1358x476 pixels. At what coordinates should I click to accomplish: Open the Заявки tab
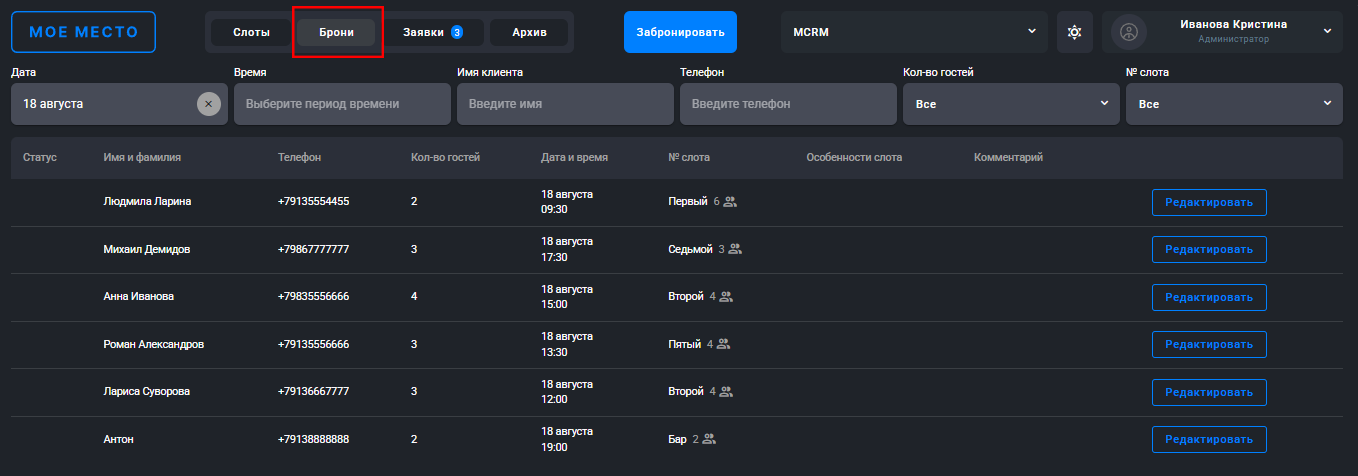pos(433,32)
